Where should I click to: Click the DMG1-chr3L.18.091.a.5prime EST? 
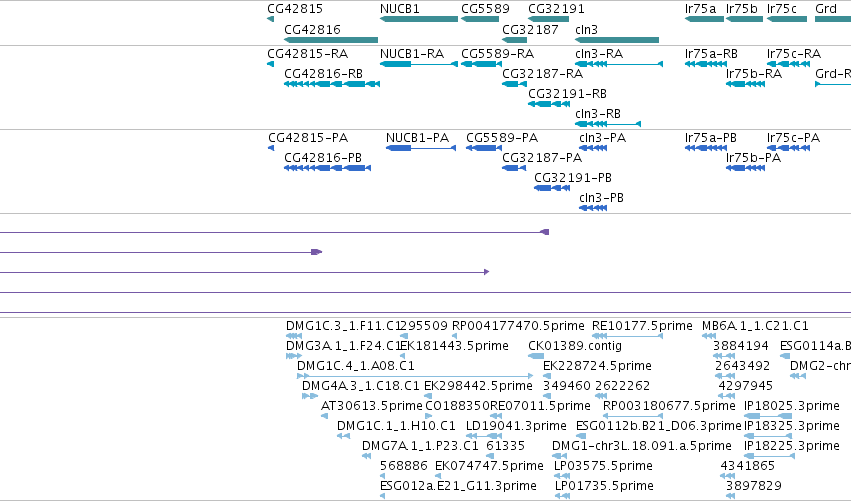click(x=560, y=456)
